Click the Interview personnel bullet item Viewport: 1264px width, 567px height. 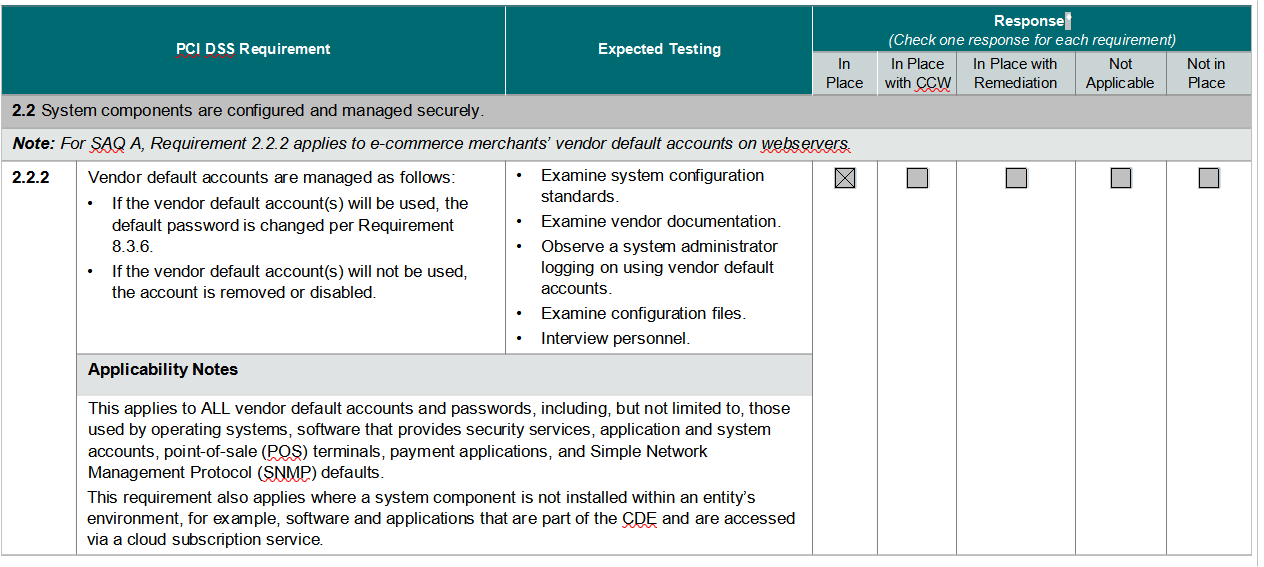point(615,338)
